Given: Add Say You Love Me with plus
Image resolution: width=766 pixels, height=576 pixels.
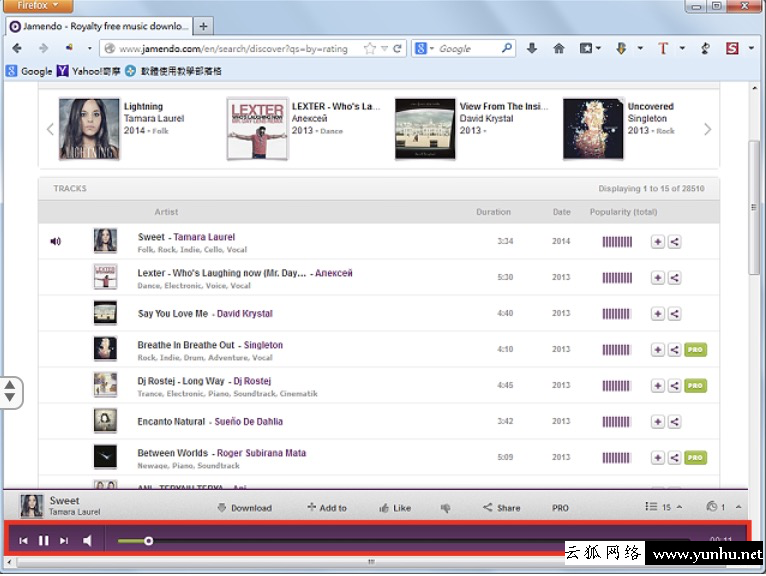Looking at the screenshot, I should [658, 314].
